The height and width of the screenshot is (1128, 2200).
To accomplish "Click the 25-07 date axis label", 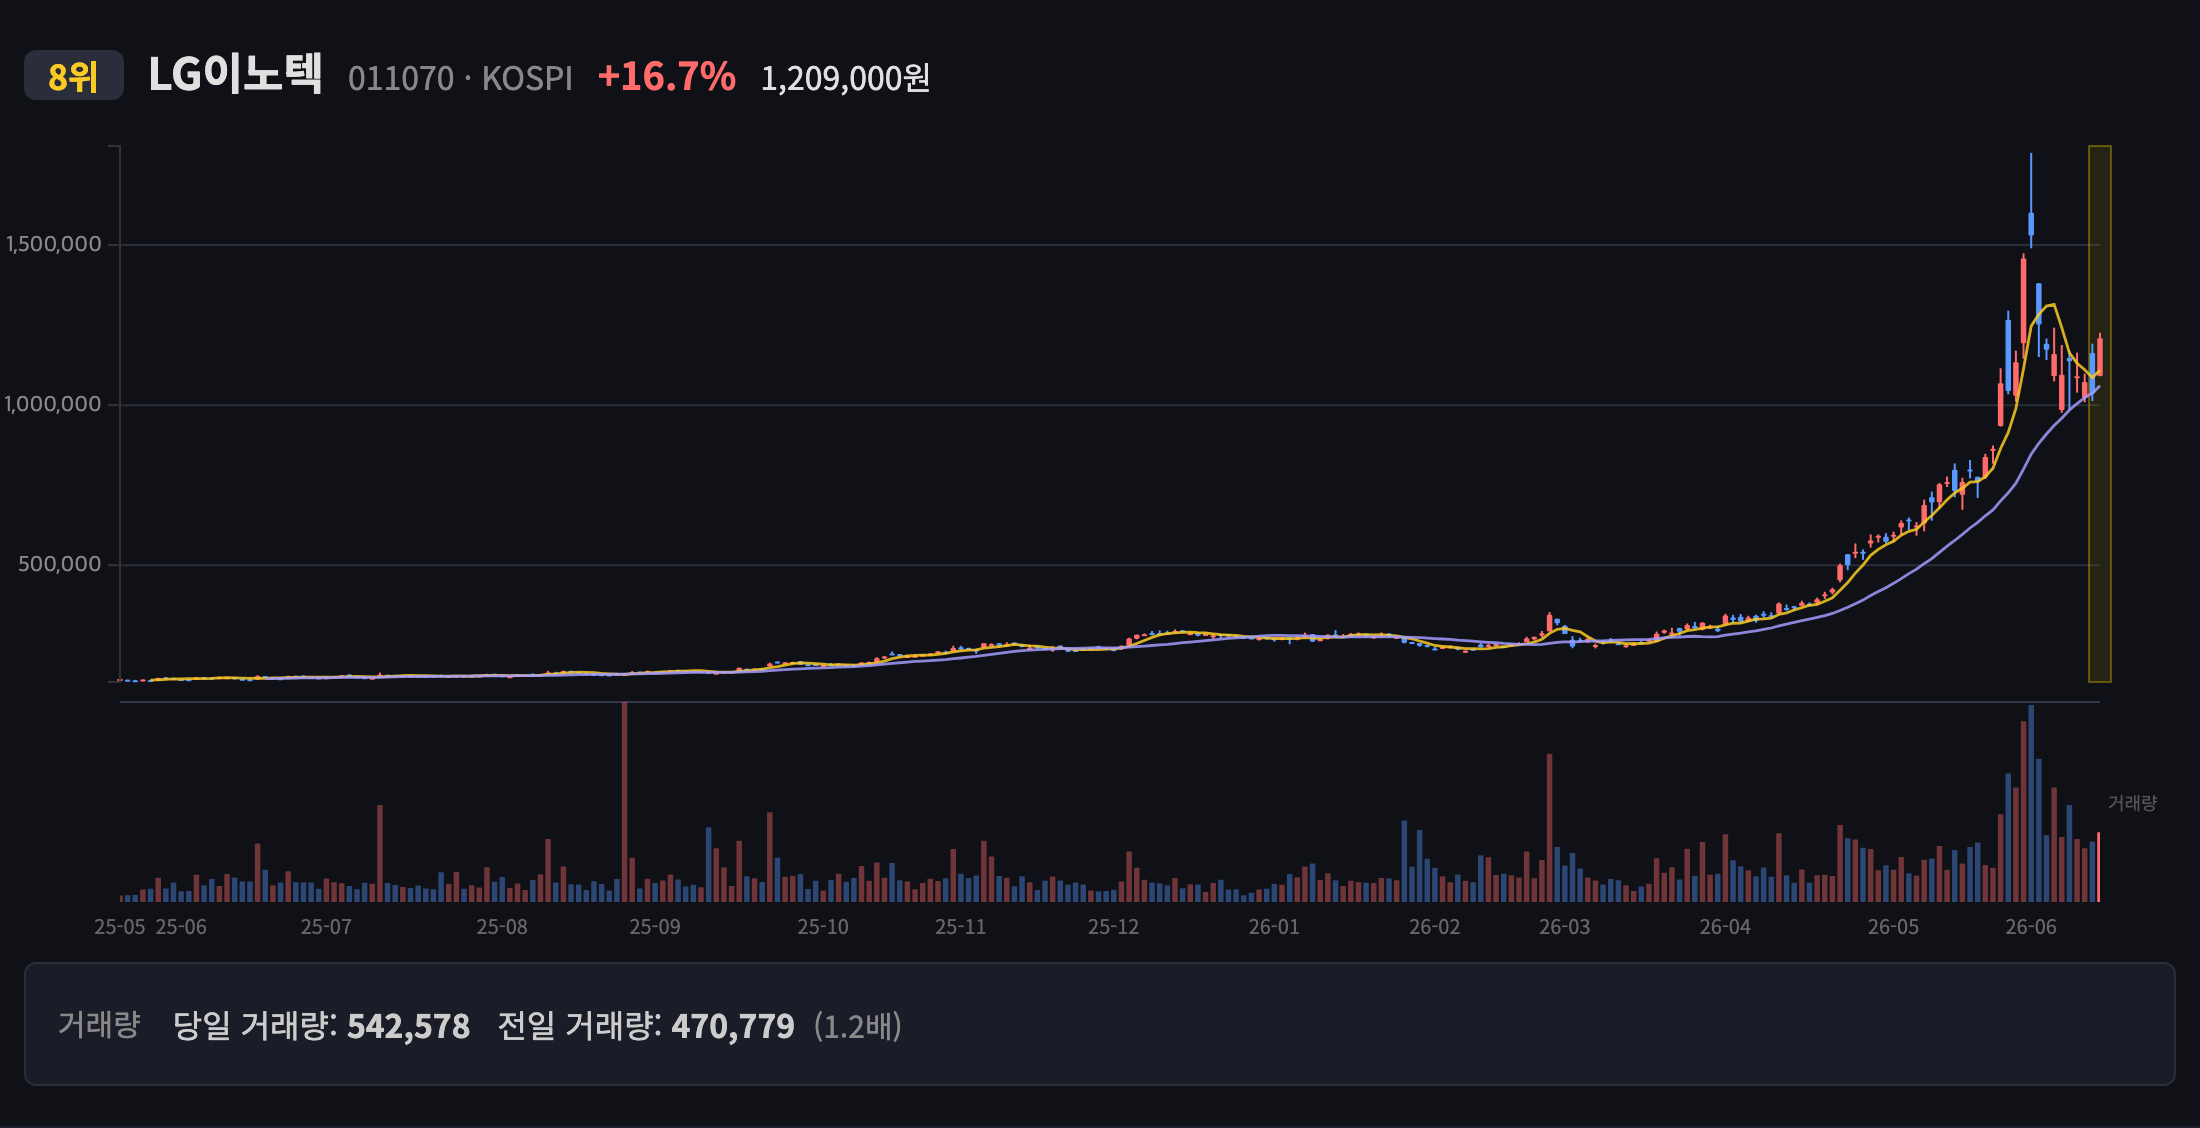I will pyautogui.click(x=326, y=927).
